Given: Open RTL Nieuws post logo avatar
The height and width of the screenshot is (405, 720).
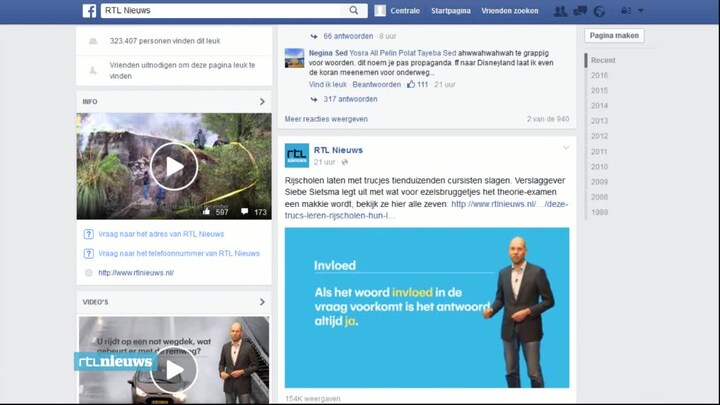Looking at the screenshot, I should click(x=297, y=155).
